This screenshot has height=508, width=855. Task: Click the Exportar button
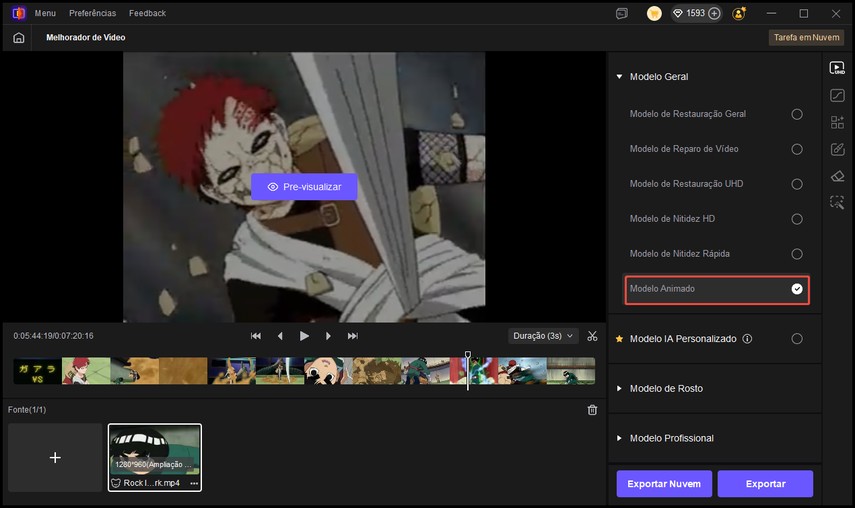(765, 483)
